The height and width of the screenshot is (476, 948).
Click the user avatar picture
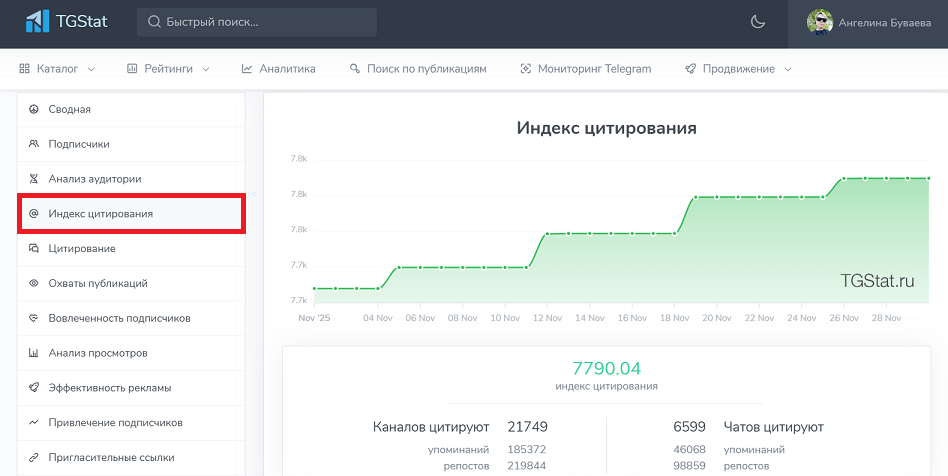click(820, 22)
